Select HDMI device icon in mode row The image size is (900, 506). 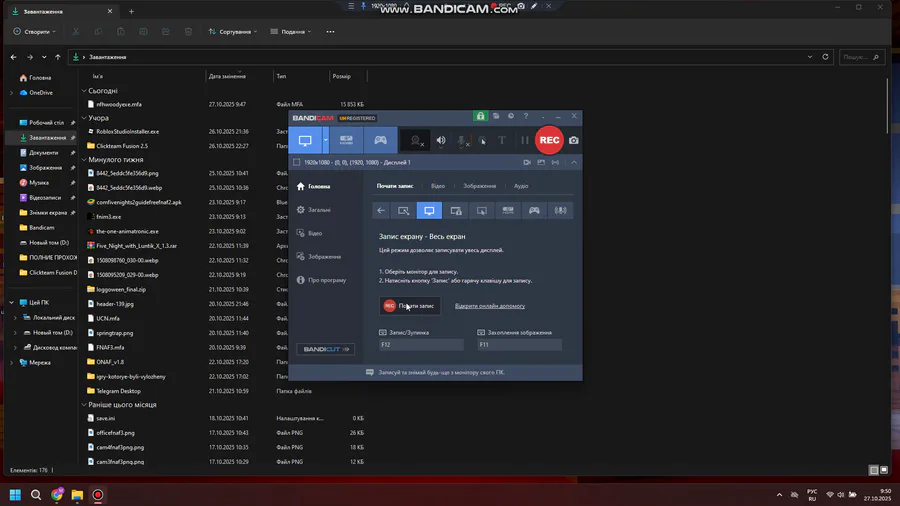tap(508, 211)
